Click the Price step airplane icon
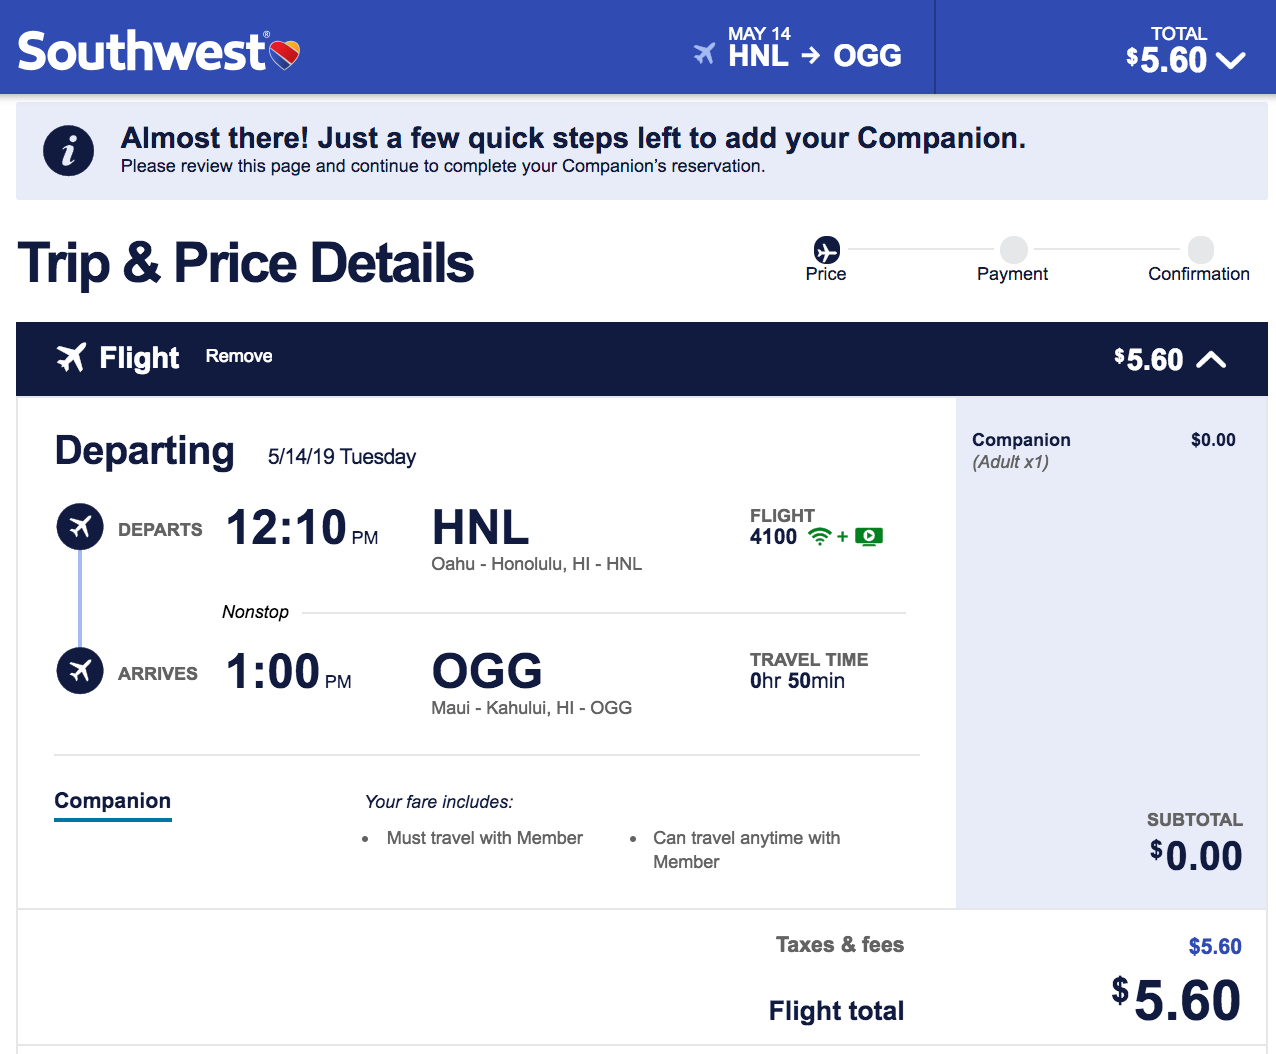 827,250
